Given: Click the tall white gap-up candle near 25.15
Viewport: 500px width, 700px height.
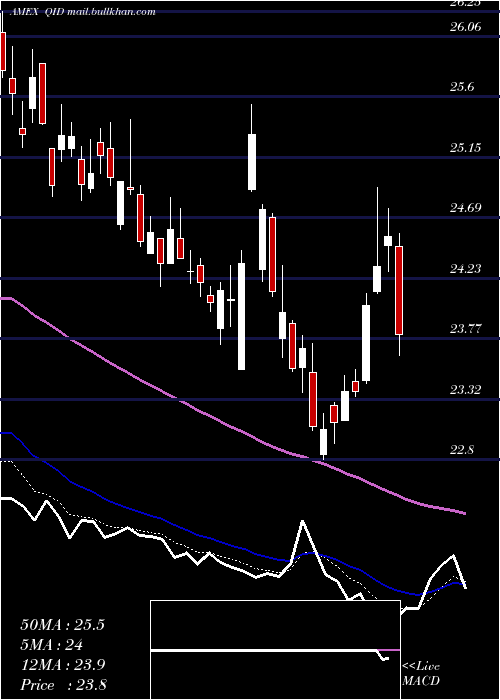Looking at the screenshot, I should pos(252,162).
